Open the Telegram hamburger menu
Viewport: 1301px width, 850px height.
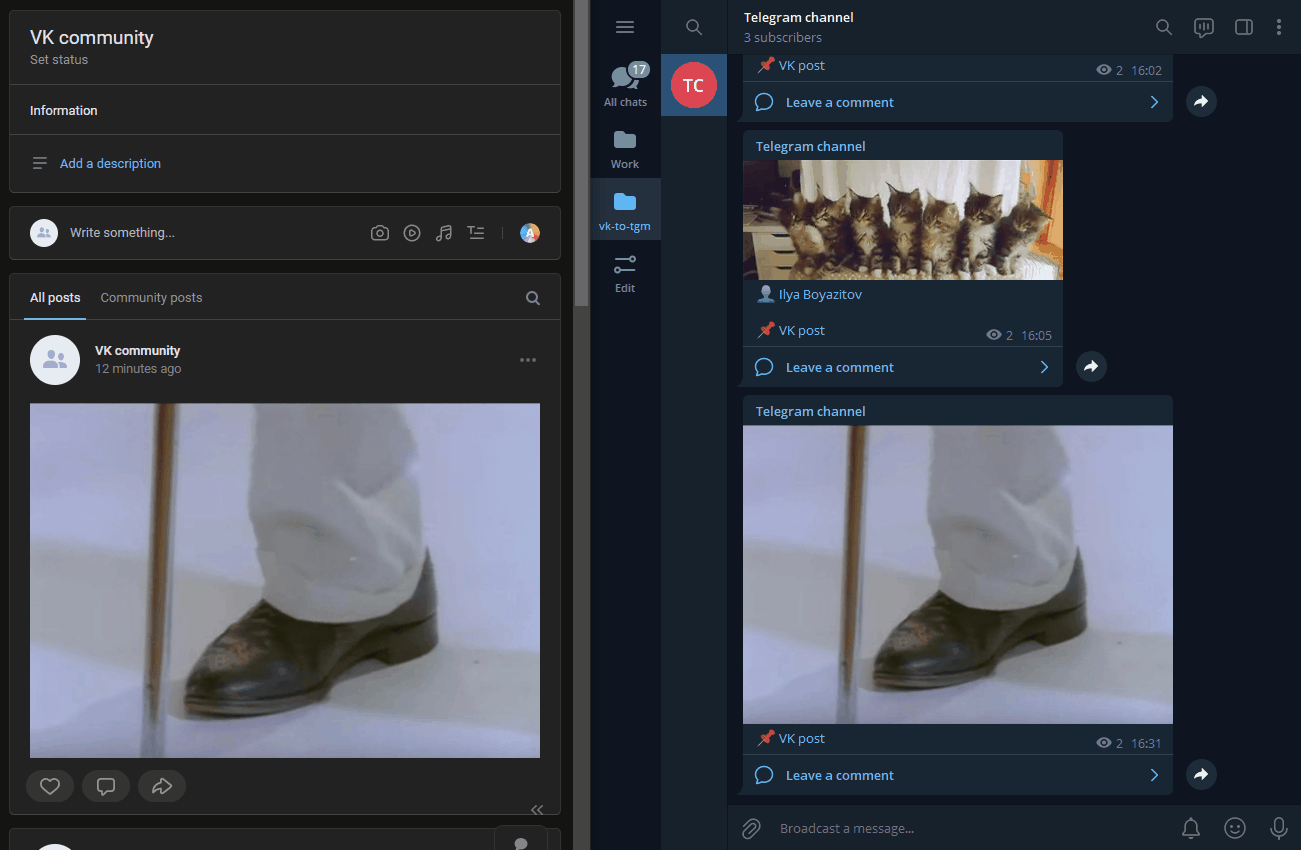pyautogui.click(x=625, y=27)
